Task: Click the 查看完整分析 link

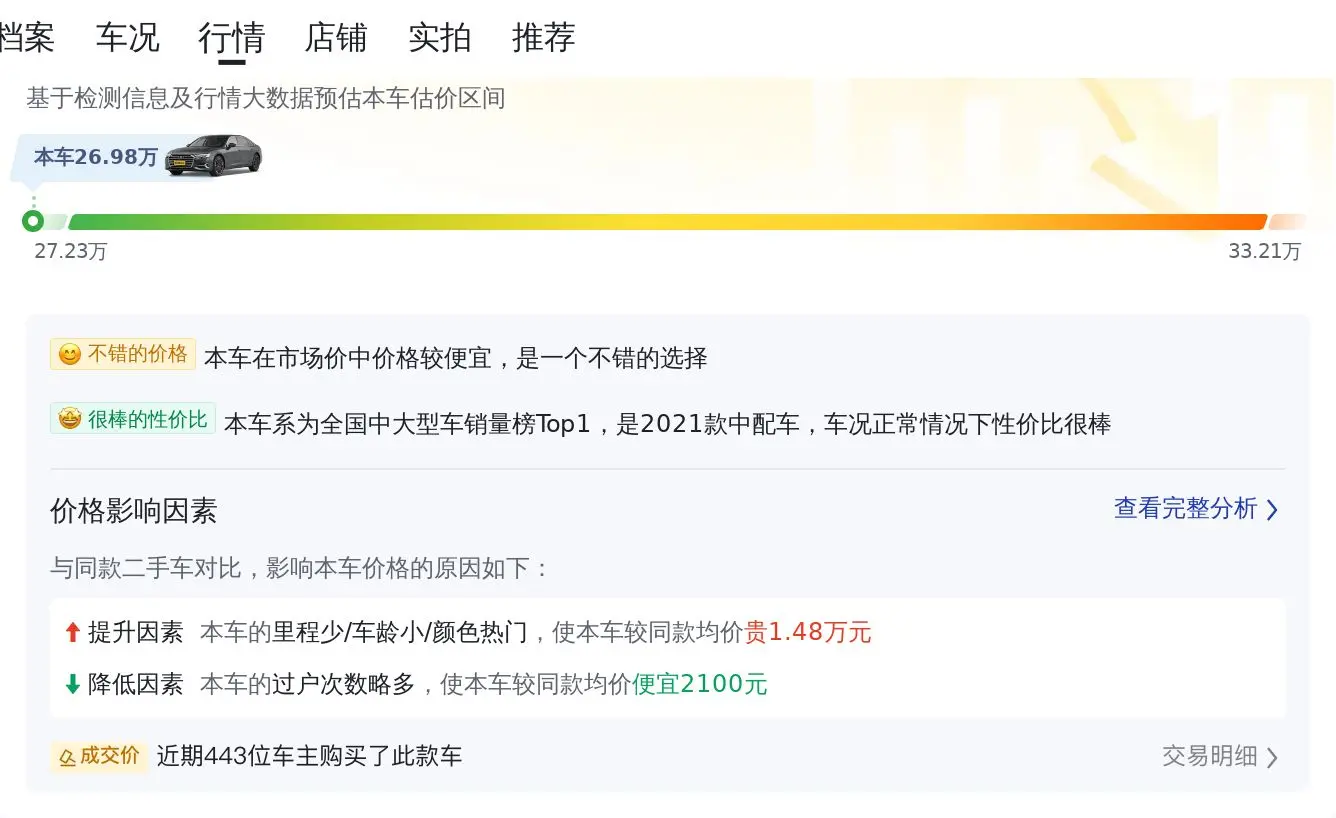Action: tap(1185, 508)
